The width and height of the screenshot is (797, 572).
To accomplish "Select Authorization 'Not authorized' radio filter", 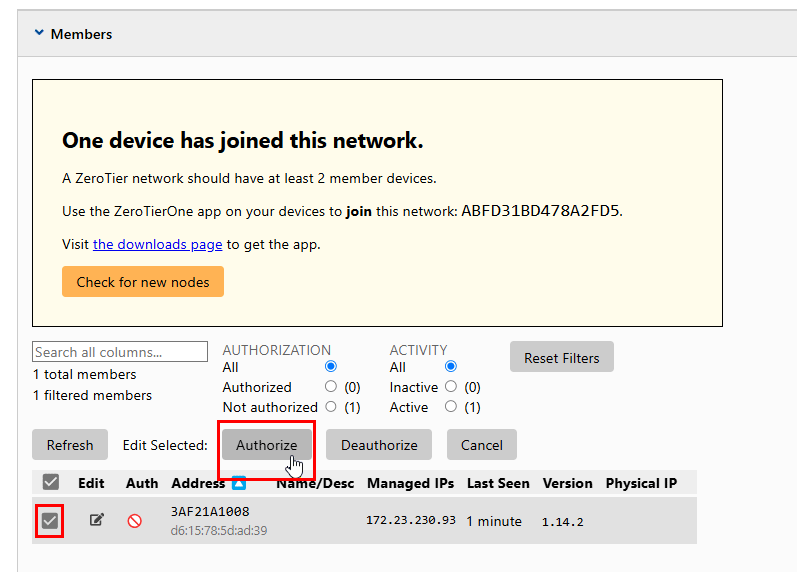I will tap(331, 407).
